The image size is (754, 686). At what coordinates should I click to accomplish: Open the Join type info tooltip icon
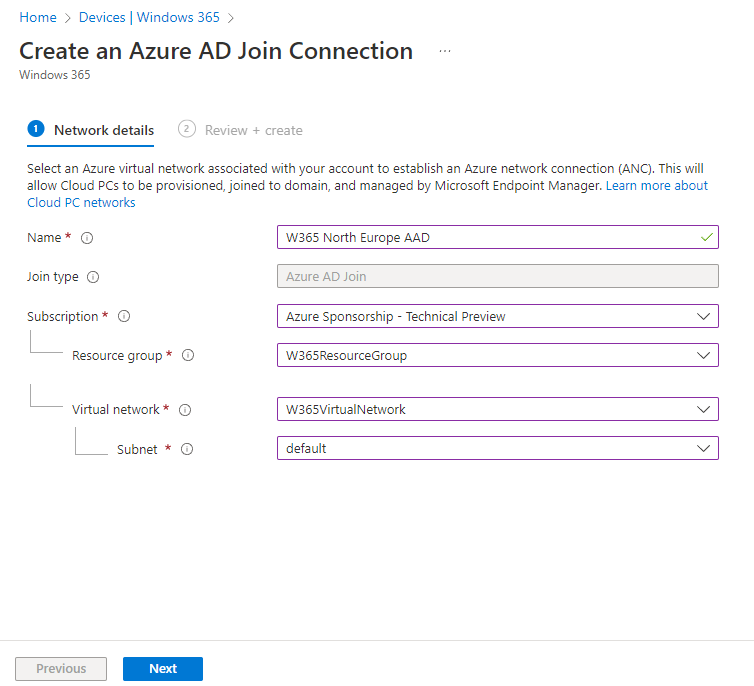pyautogui.click(x=93, y=277)
